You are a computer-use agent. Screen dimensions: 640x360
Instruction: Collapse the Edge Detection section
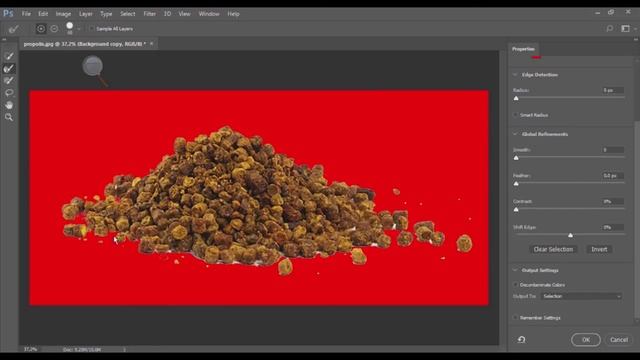coord(515,75)
